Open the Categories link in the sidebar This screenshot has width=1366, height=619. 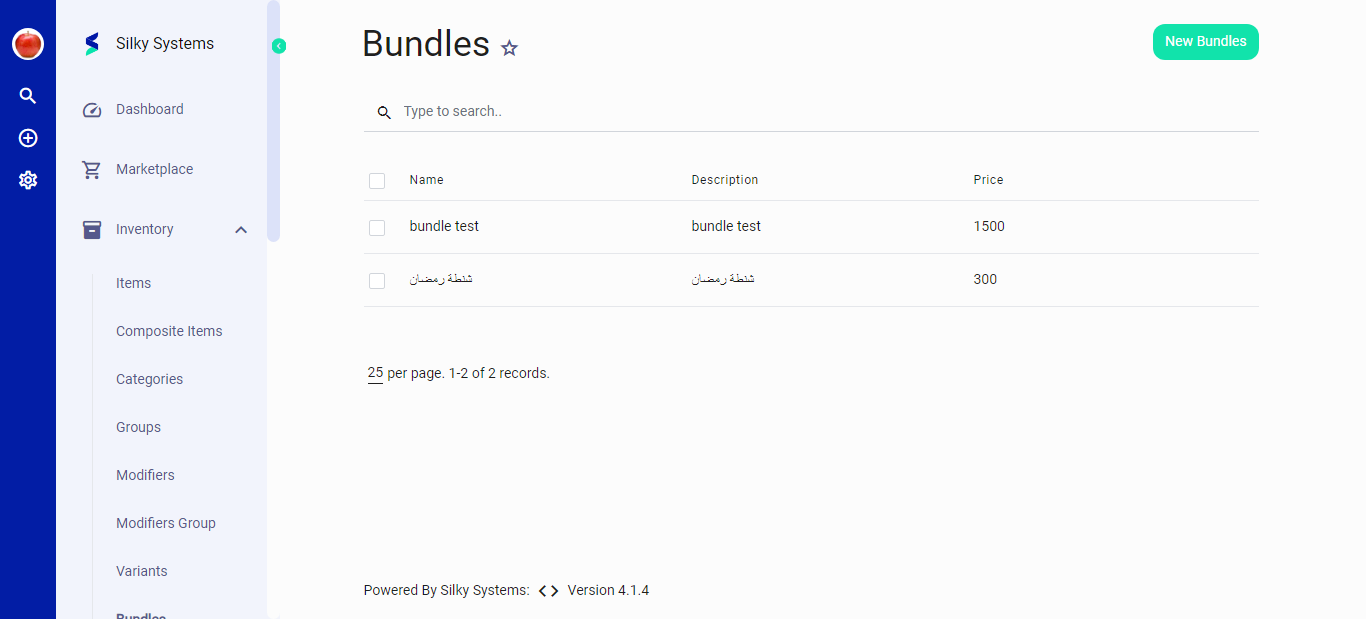(x=149, y=379)
